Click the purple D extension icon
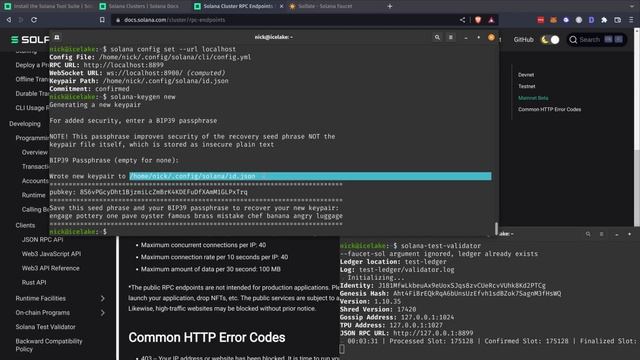The width and height of the screenshot is (640, 360). (591, 20)
